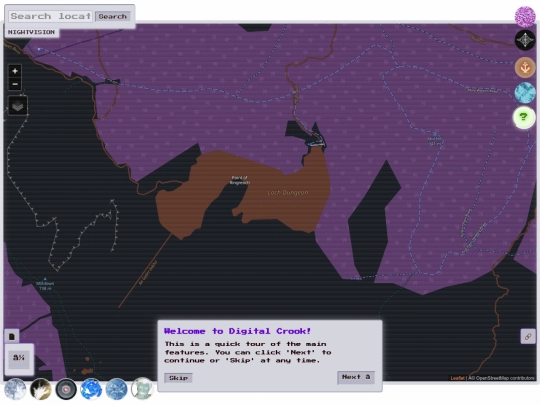Focus the Search location input field
This screenshot has width=540, height=405.
51,16
